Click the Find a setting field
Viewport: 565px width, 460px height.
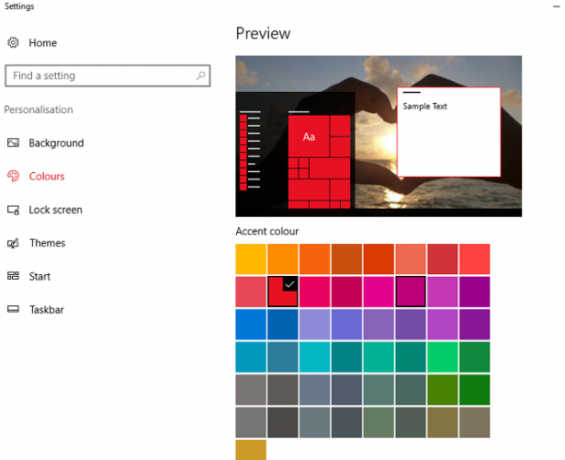pyautogui.click(x=108, y=76)
